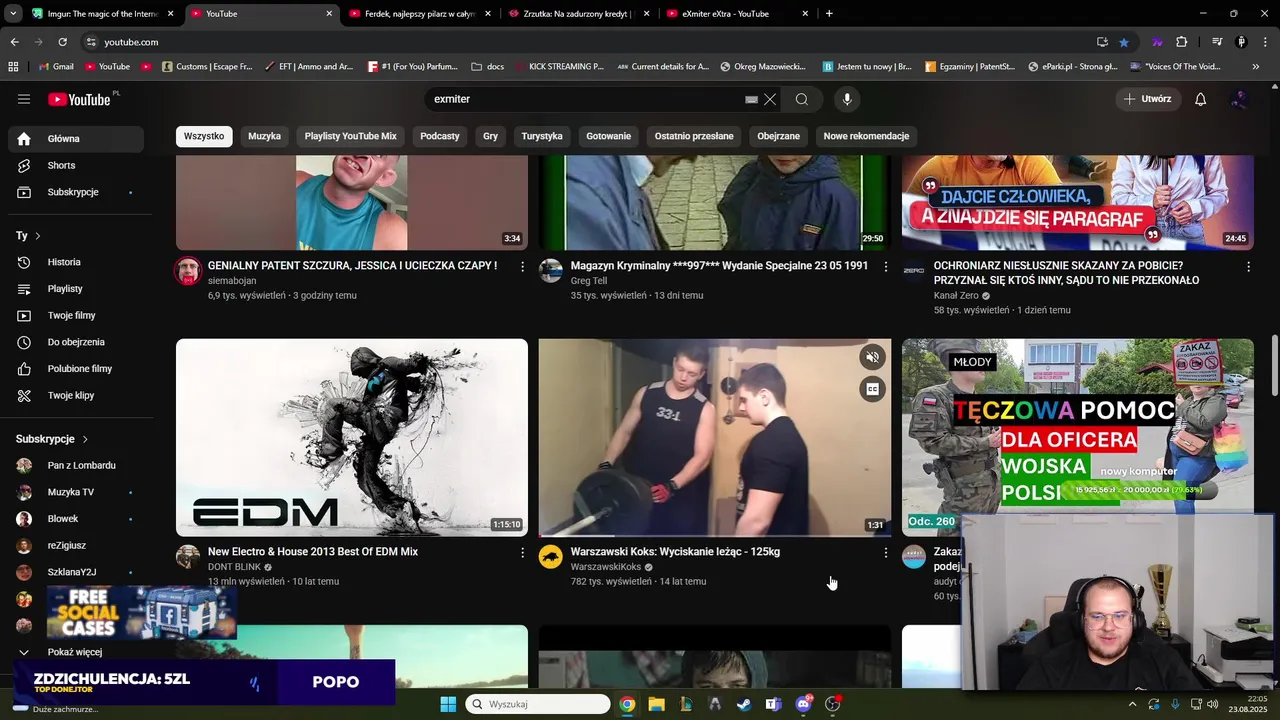Open options for OCHRONIARZ NIESŁUSZNIE SKAZANY video

1248,266
